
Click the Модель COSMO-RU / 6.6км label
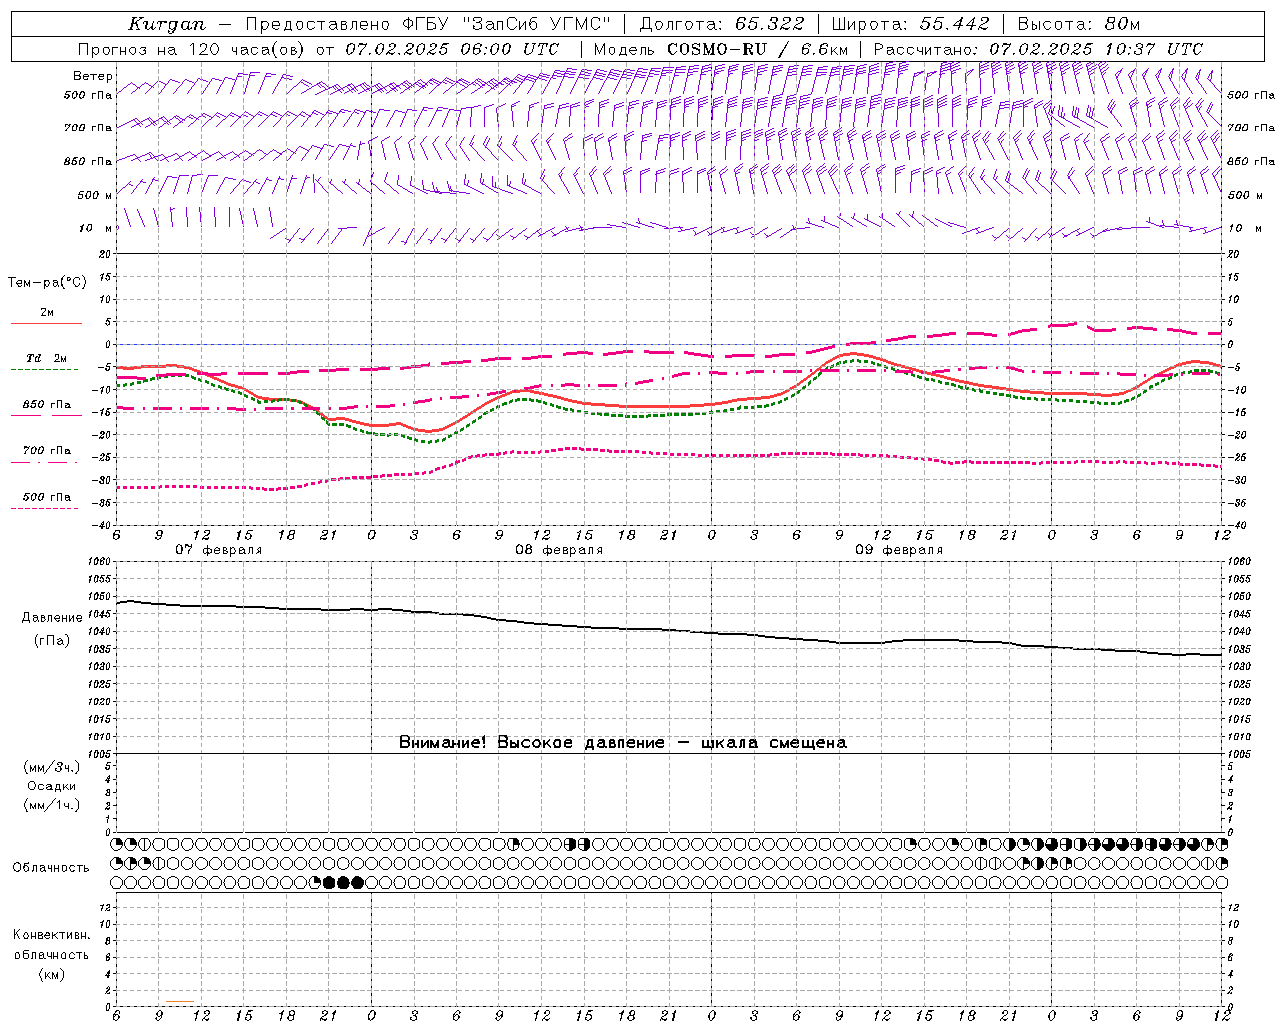click(x=721, y=49)
